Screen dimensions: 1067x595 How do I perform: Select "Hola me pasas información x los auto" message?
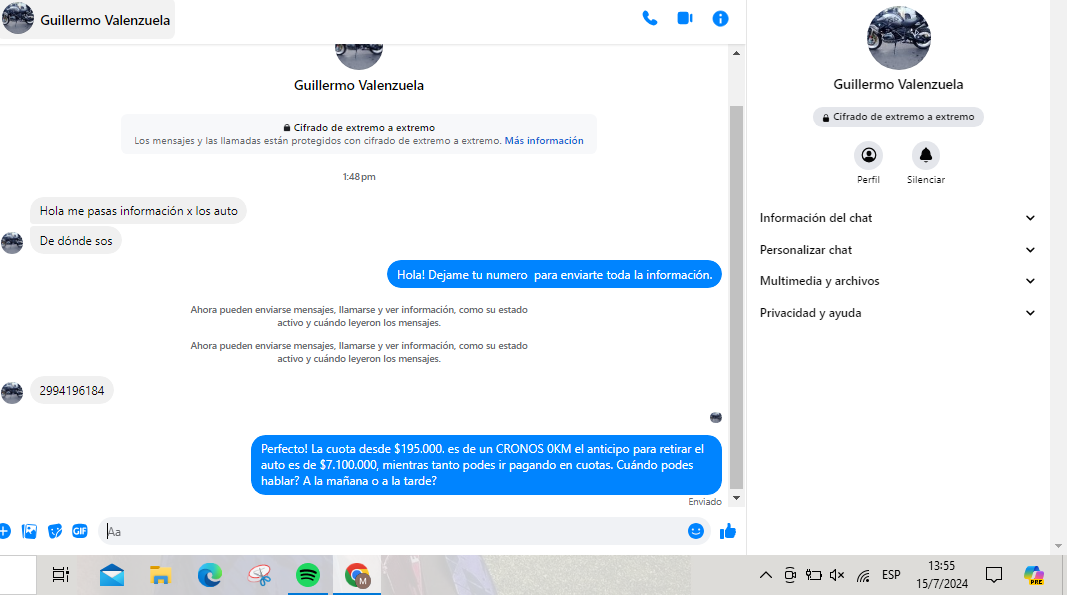[138, 211]
